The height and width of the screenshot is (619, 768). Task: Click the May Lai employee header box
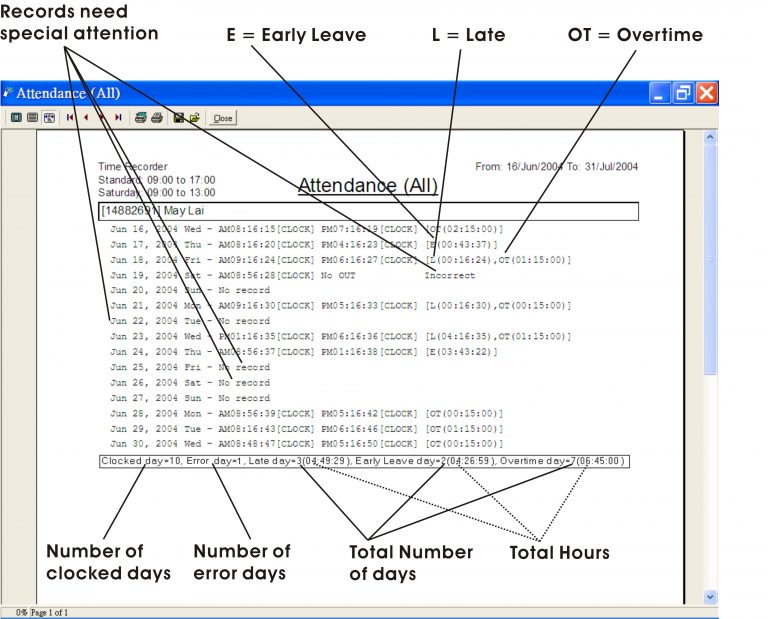368,211
